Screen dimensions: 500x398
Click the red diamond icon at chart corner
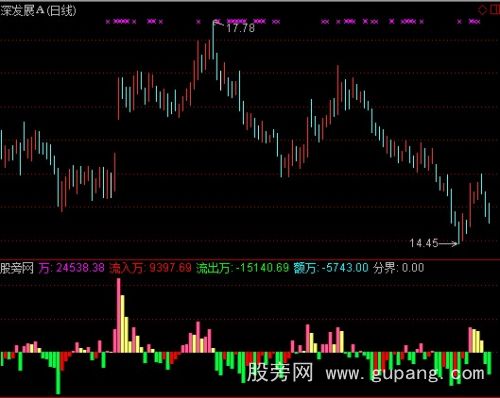482,10
